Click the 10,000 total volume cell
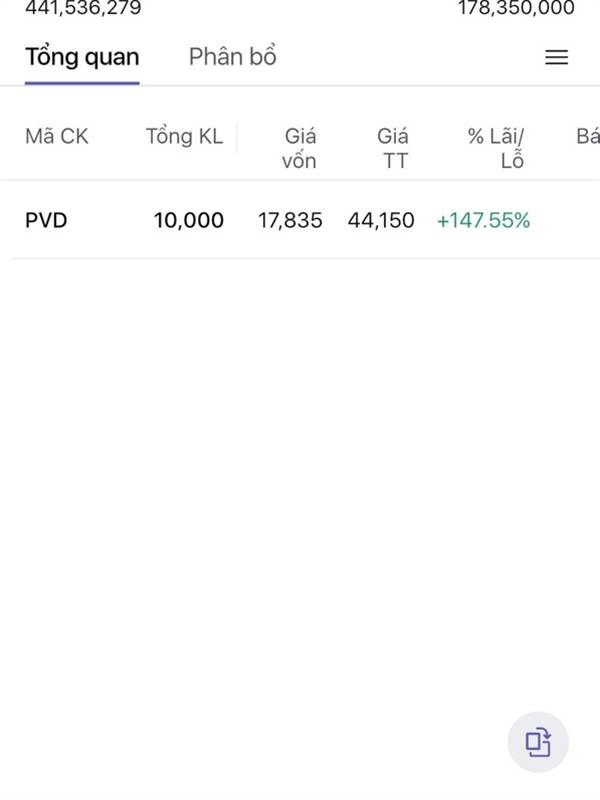Viewport: 600px width, 800px height. tap(188, 220)
